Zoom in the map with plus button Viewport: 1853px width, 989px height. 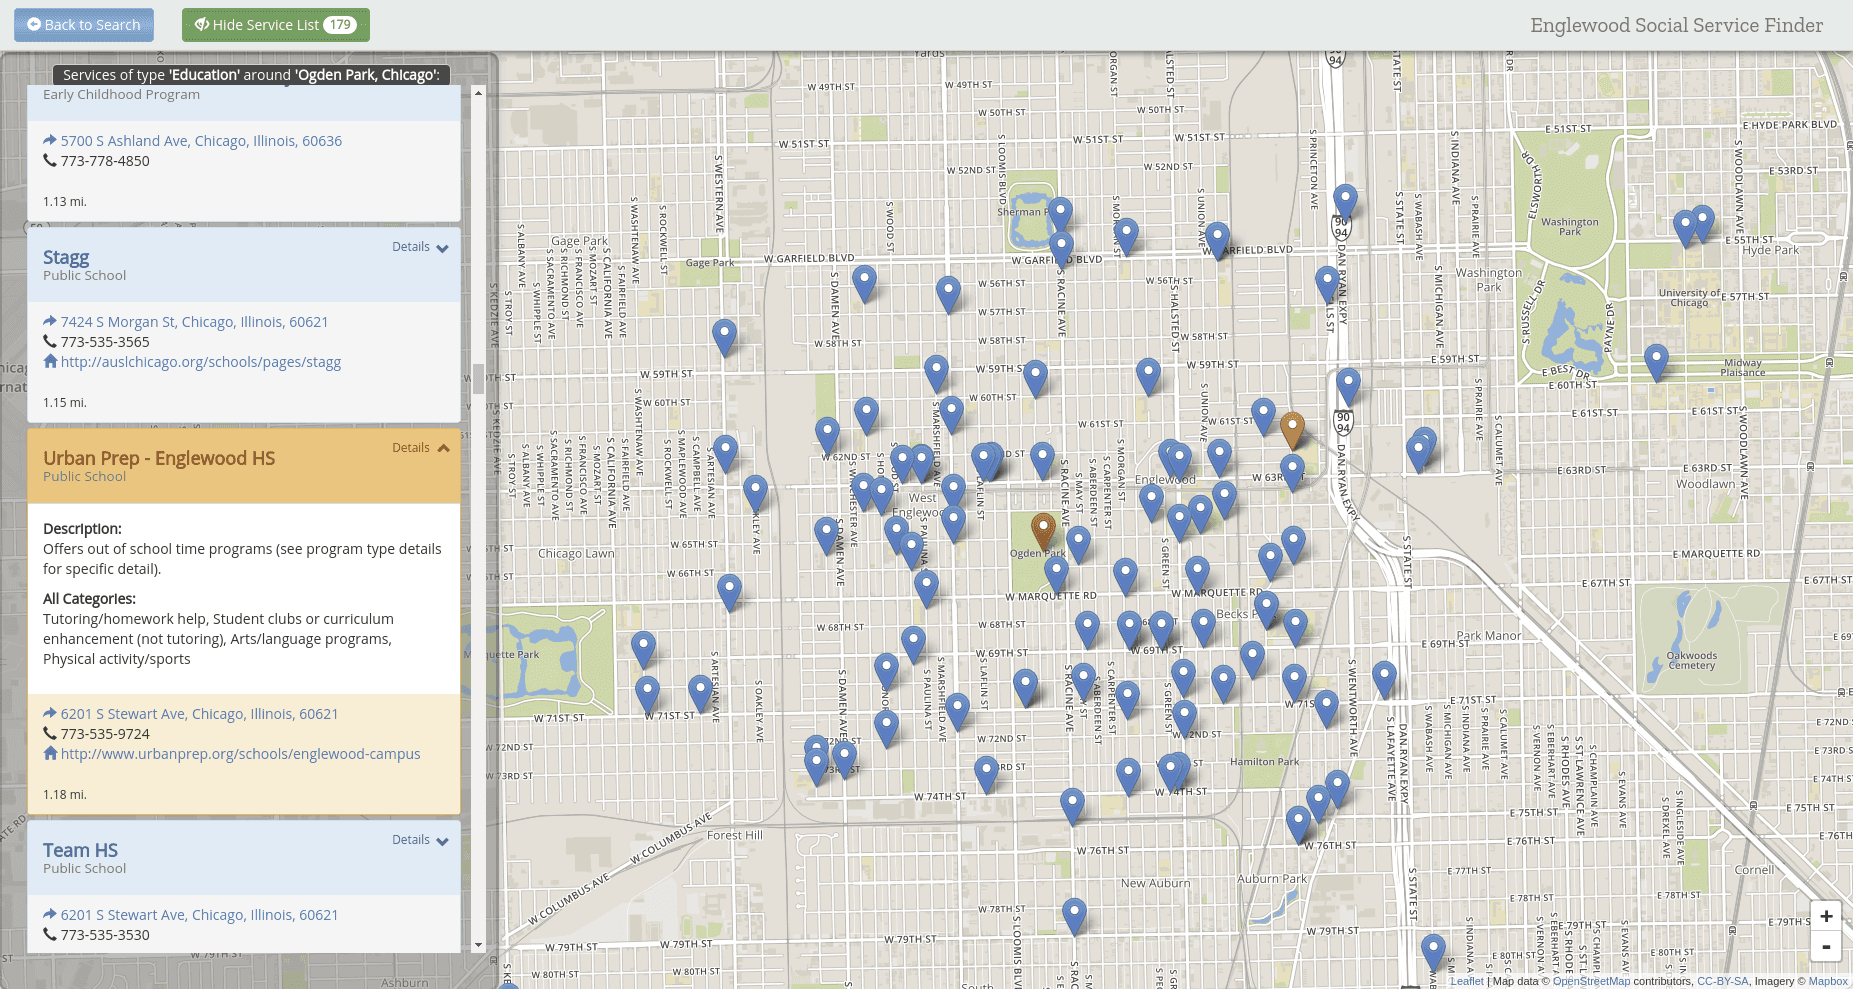[1826, 916]
